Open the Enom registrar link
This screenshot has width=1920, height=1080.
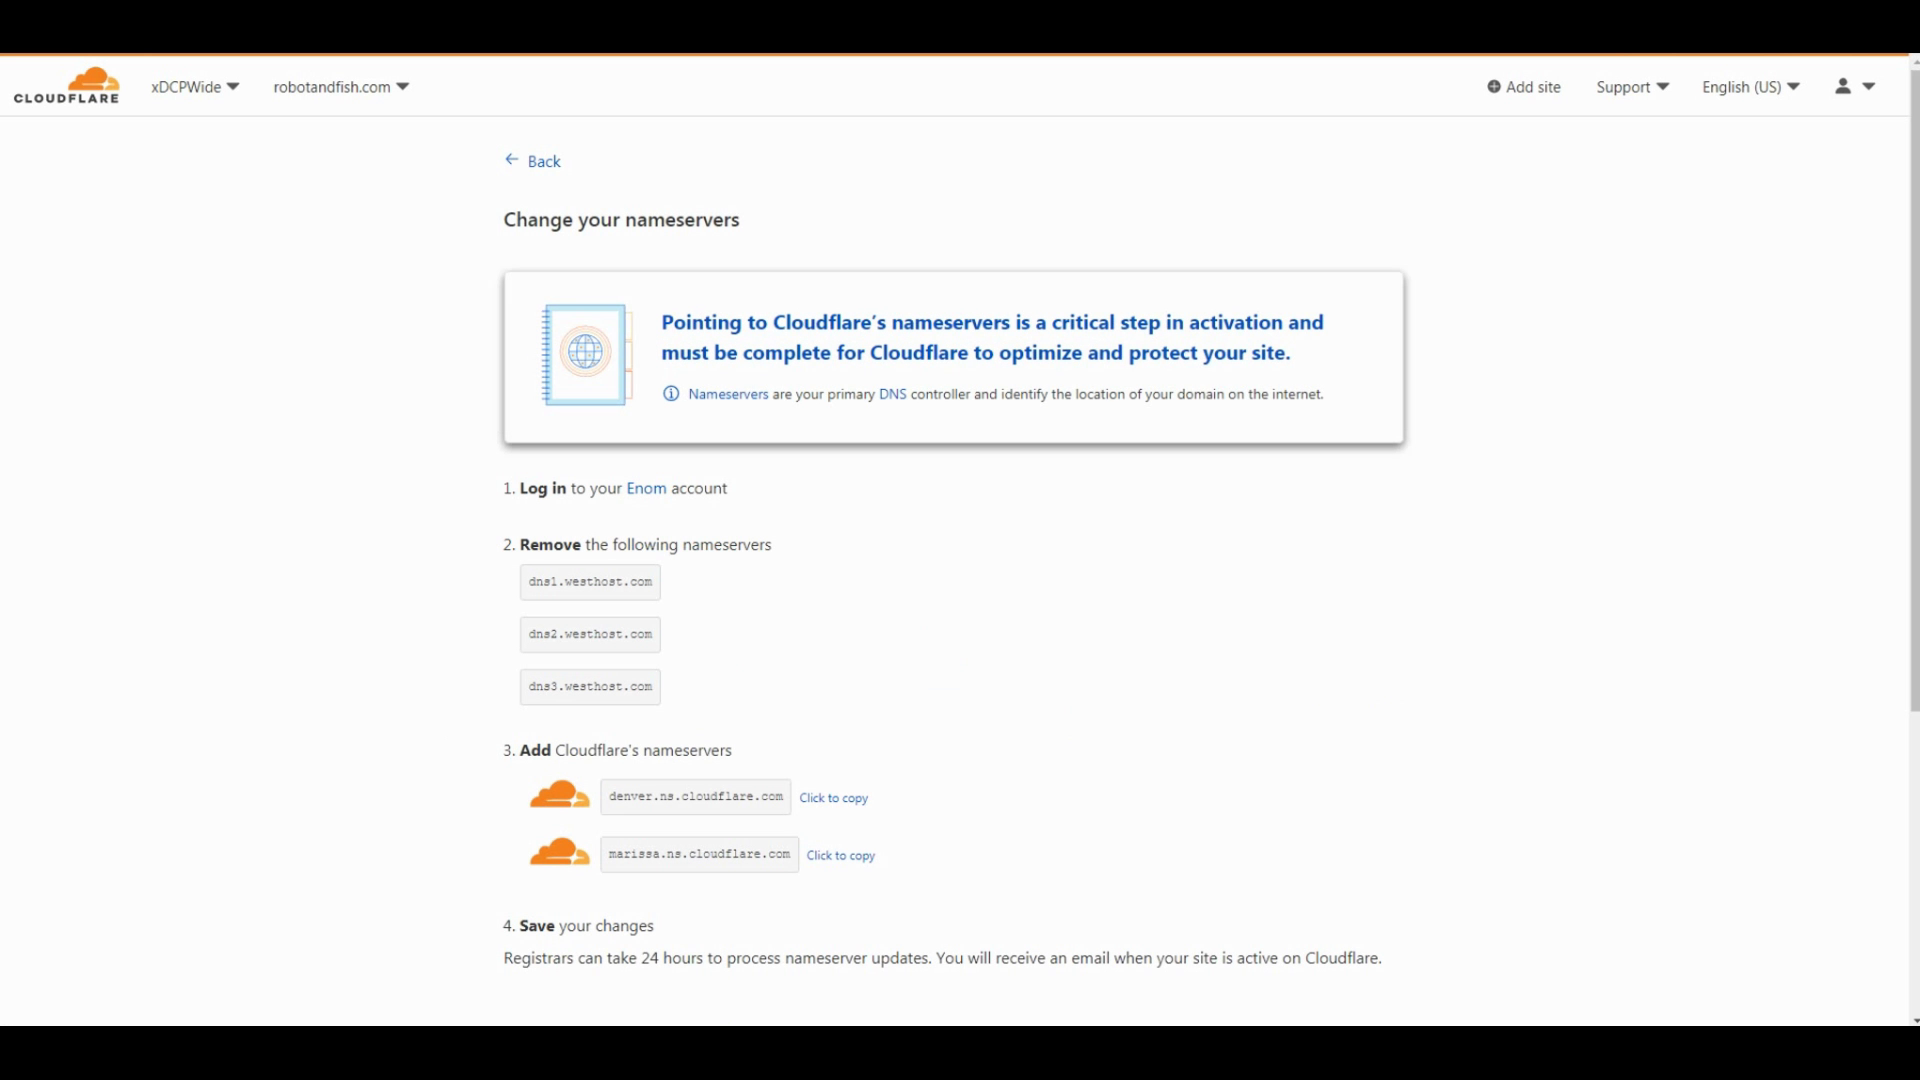click(x=646, y=488)
